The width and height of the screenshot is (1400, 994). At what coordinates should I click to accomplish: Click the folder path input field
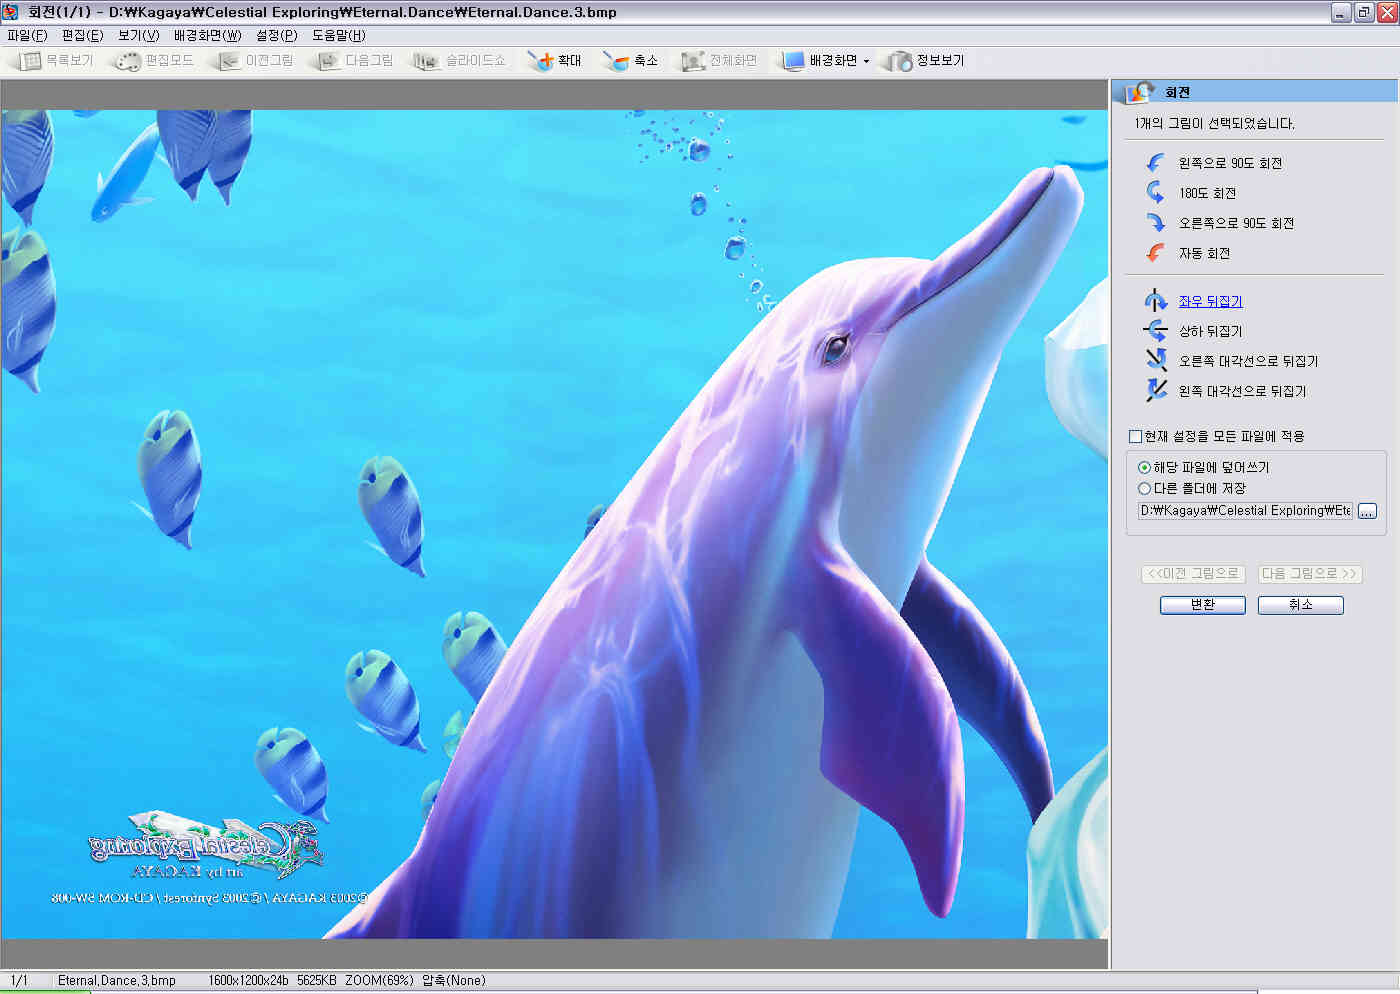coord(1245,511)
